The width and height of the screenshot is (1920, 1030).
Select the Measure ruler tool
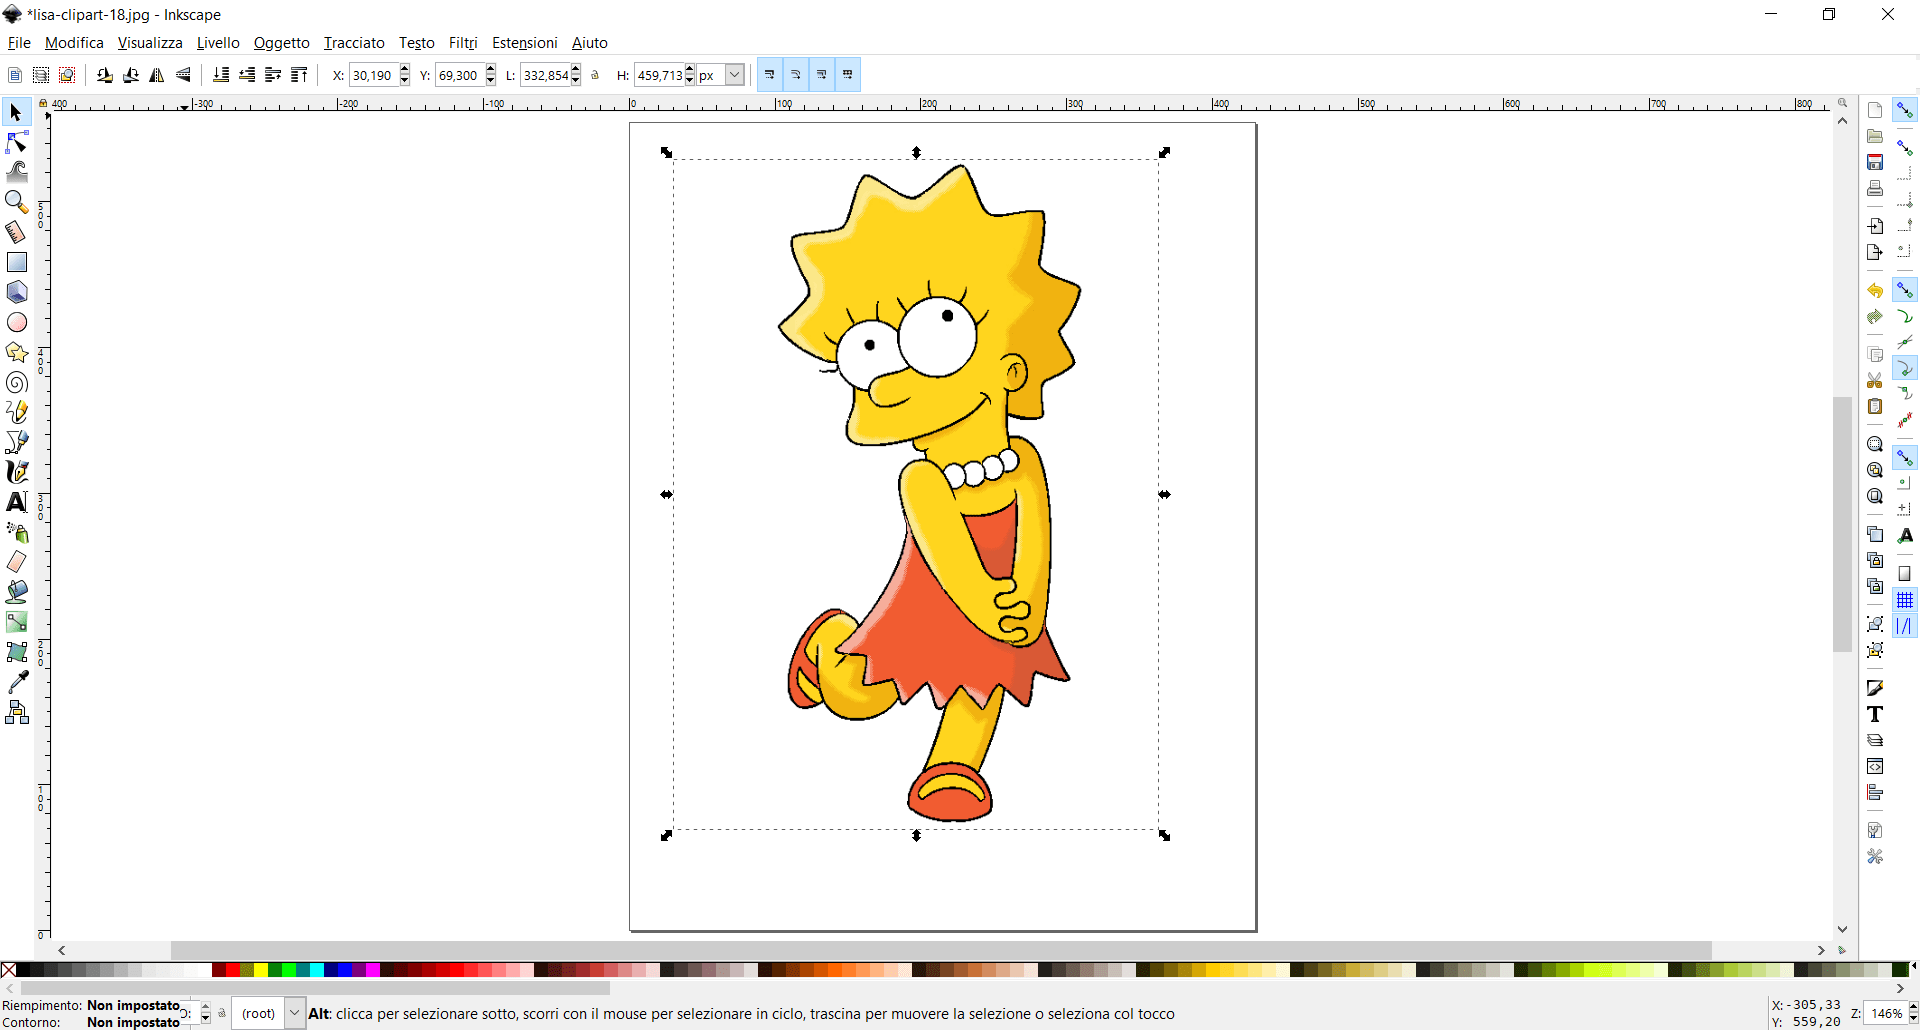click(x=16, y=232)
